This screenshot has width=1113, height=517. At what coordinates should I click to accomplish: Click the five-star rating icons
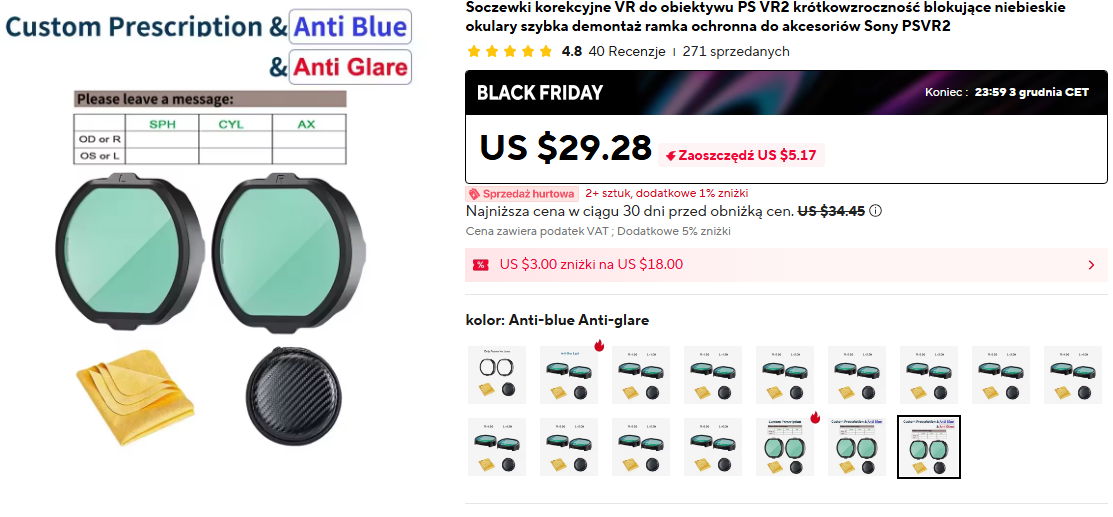pyautogui.click(x=510, y=51)
